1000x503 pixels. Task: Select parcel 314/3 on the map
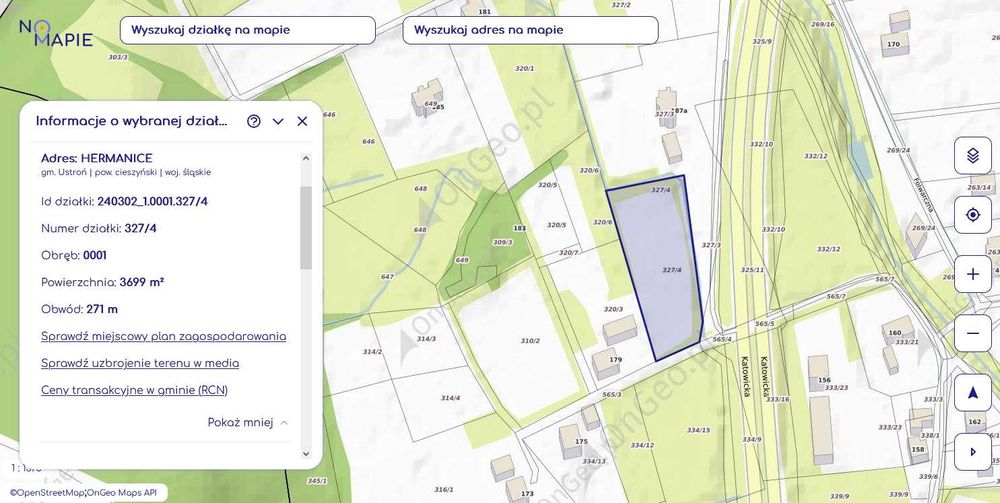click(426, 339)
